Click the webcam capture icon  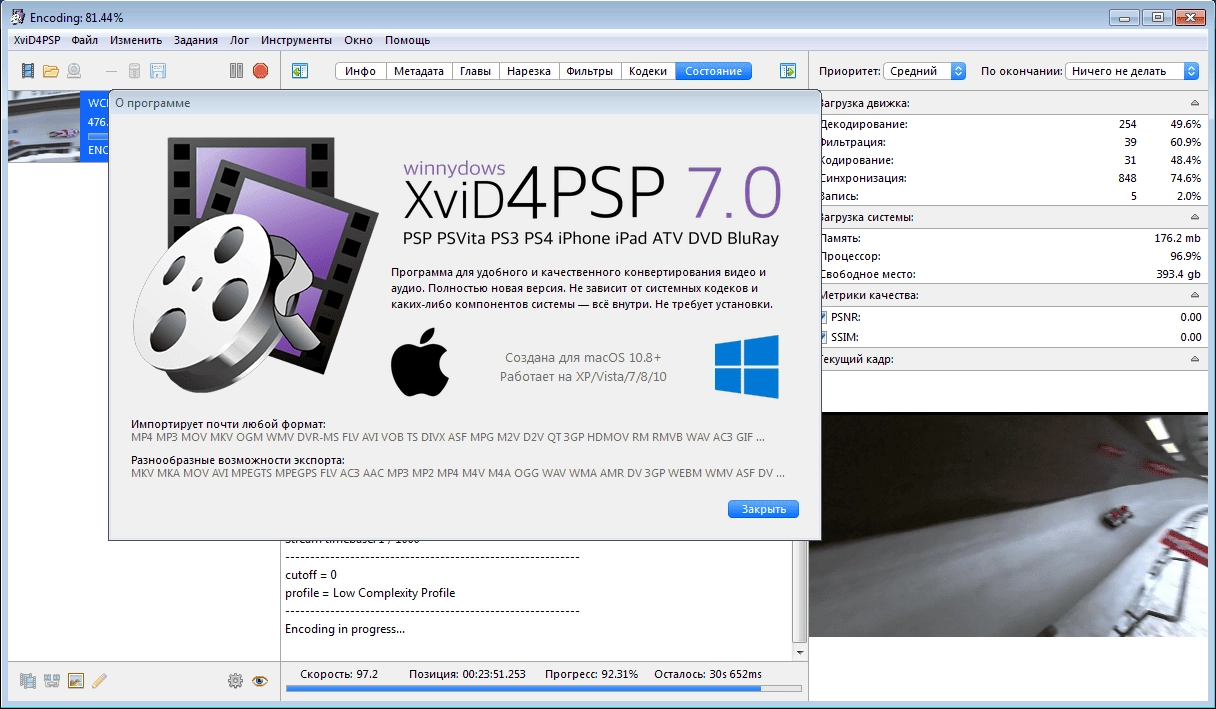point(74,71)
